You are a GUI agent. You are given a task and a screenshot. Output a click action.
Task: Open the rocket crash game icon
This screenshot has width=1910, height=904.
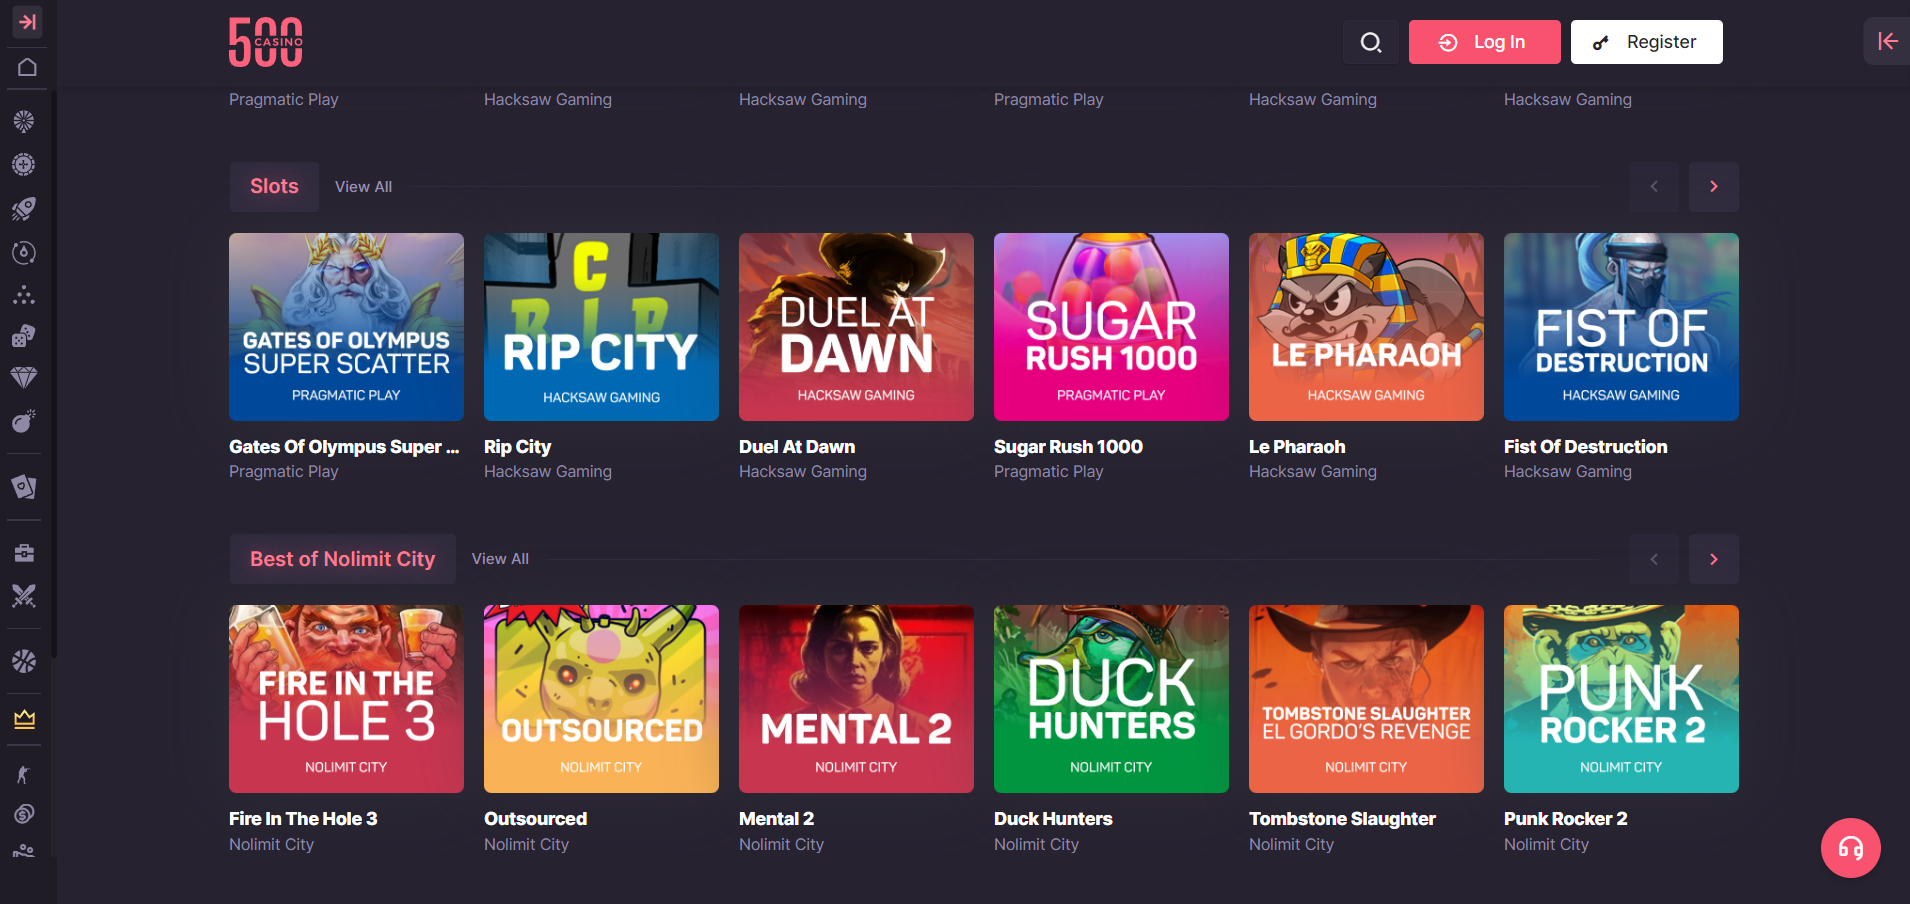coord(24,208)
